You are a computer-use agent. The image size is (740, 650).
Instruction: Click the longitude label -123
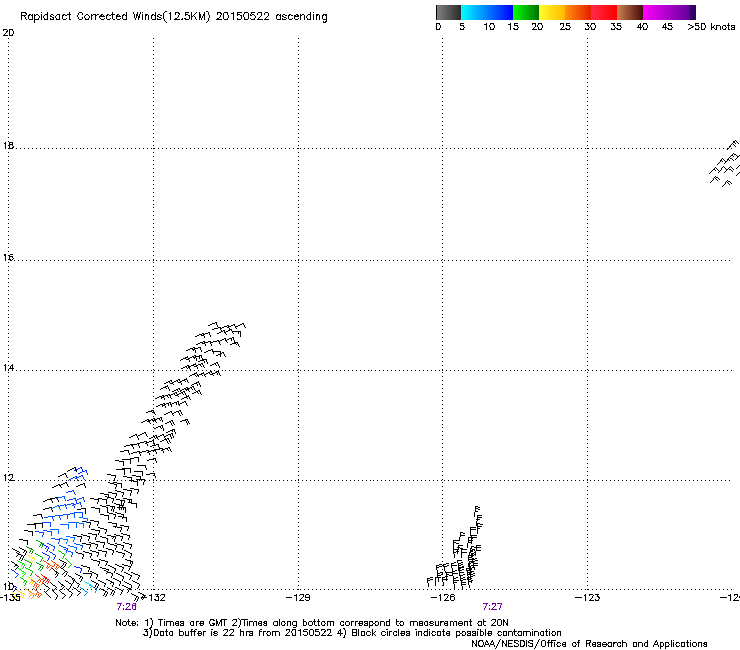[x=588, y=598]
